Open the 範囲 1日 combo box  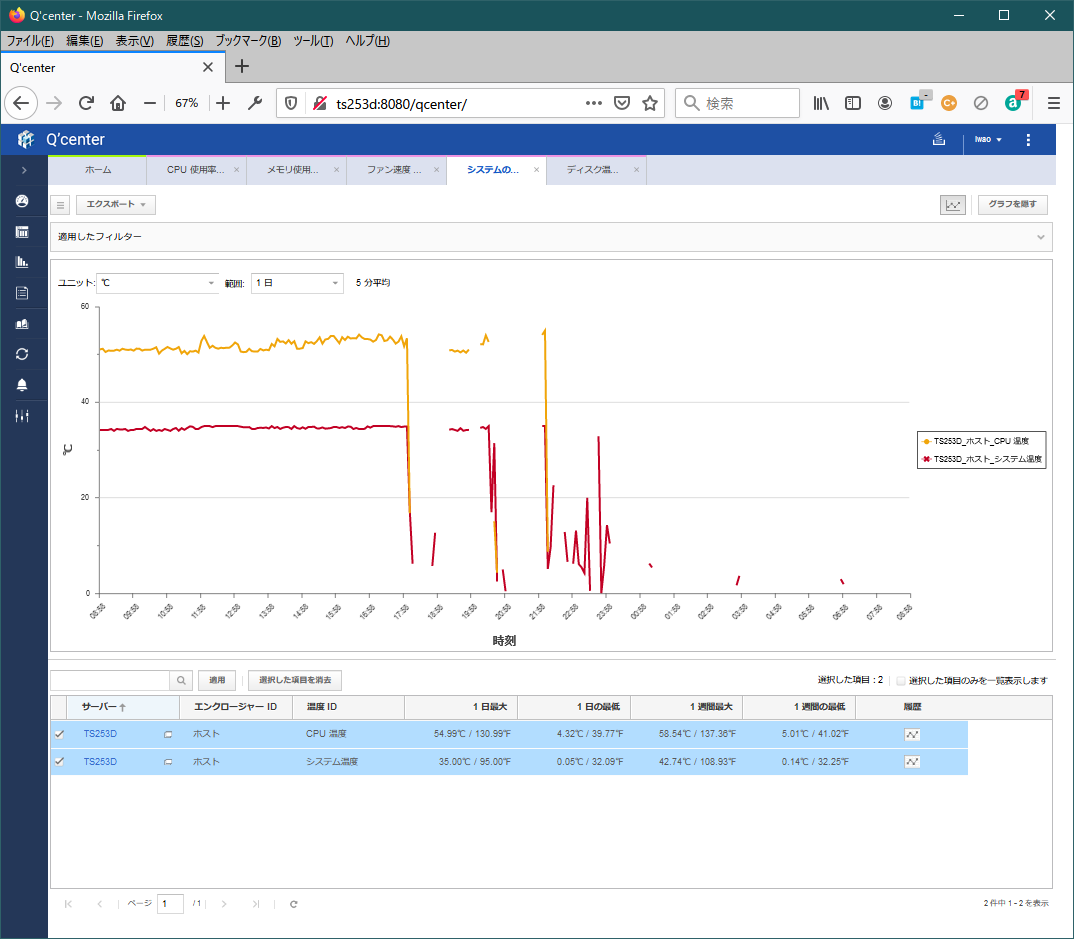(x=297, y=283)
